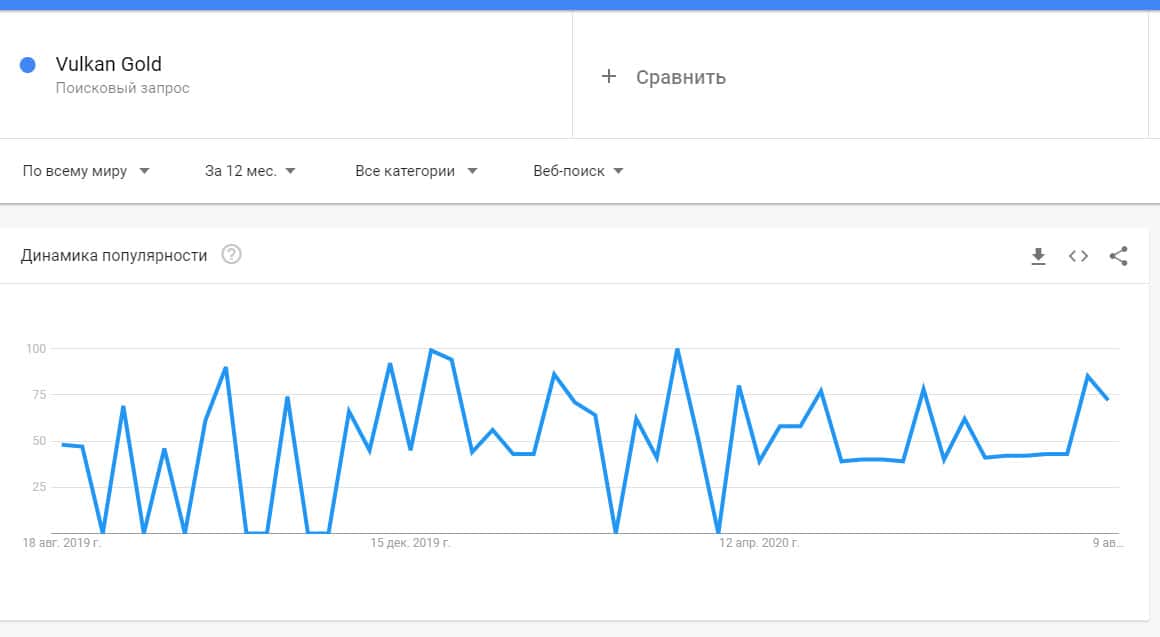Click the plus icon next to Сравнить

click(608, 77)
